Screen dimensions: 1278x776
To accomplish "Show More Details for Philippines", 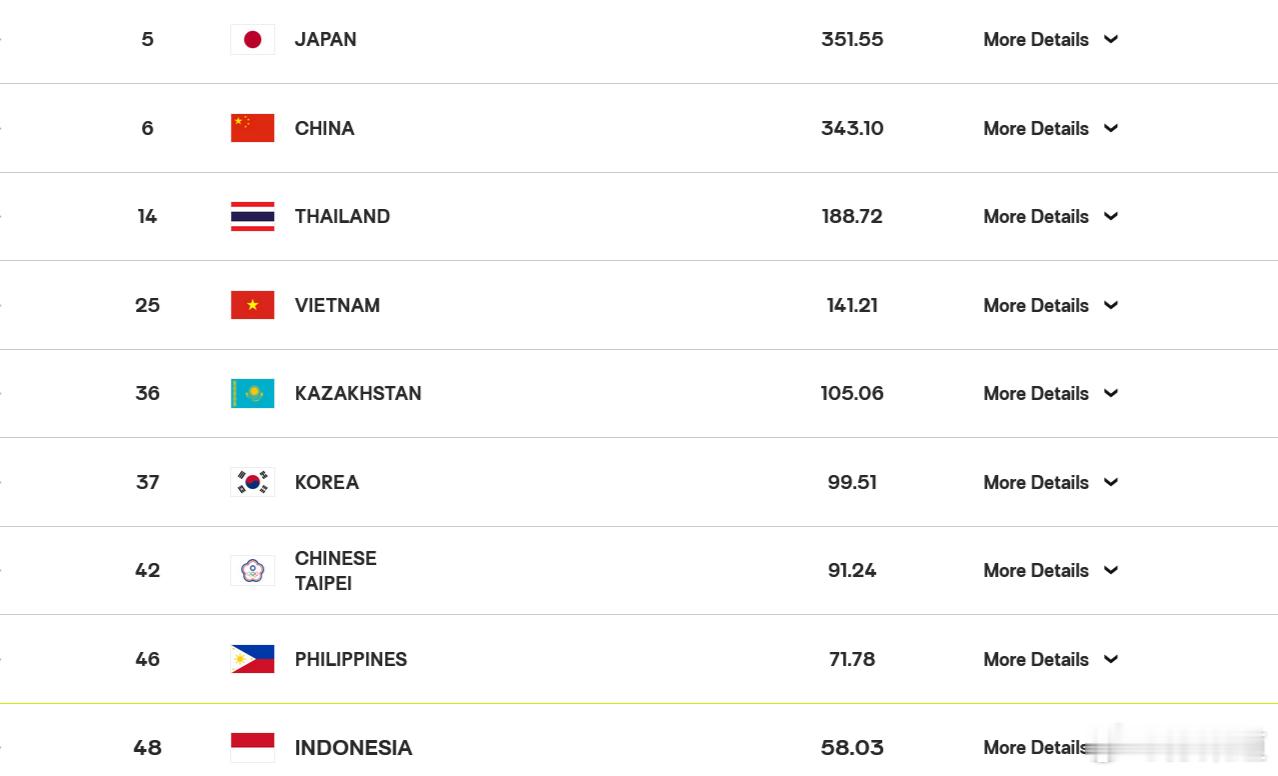I will click(1036, 659).
